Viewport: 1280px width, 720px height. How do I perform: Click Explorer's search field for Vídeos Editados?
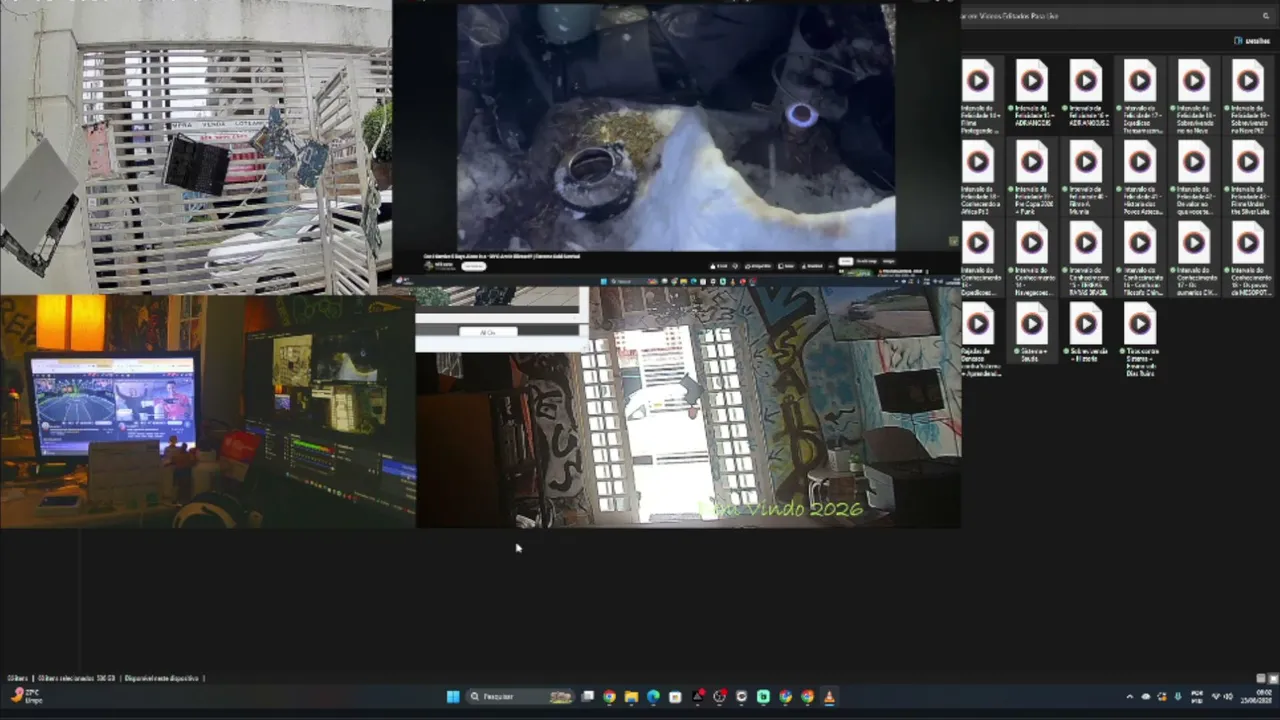(x=1118, y=16)
